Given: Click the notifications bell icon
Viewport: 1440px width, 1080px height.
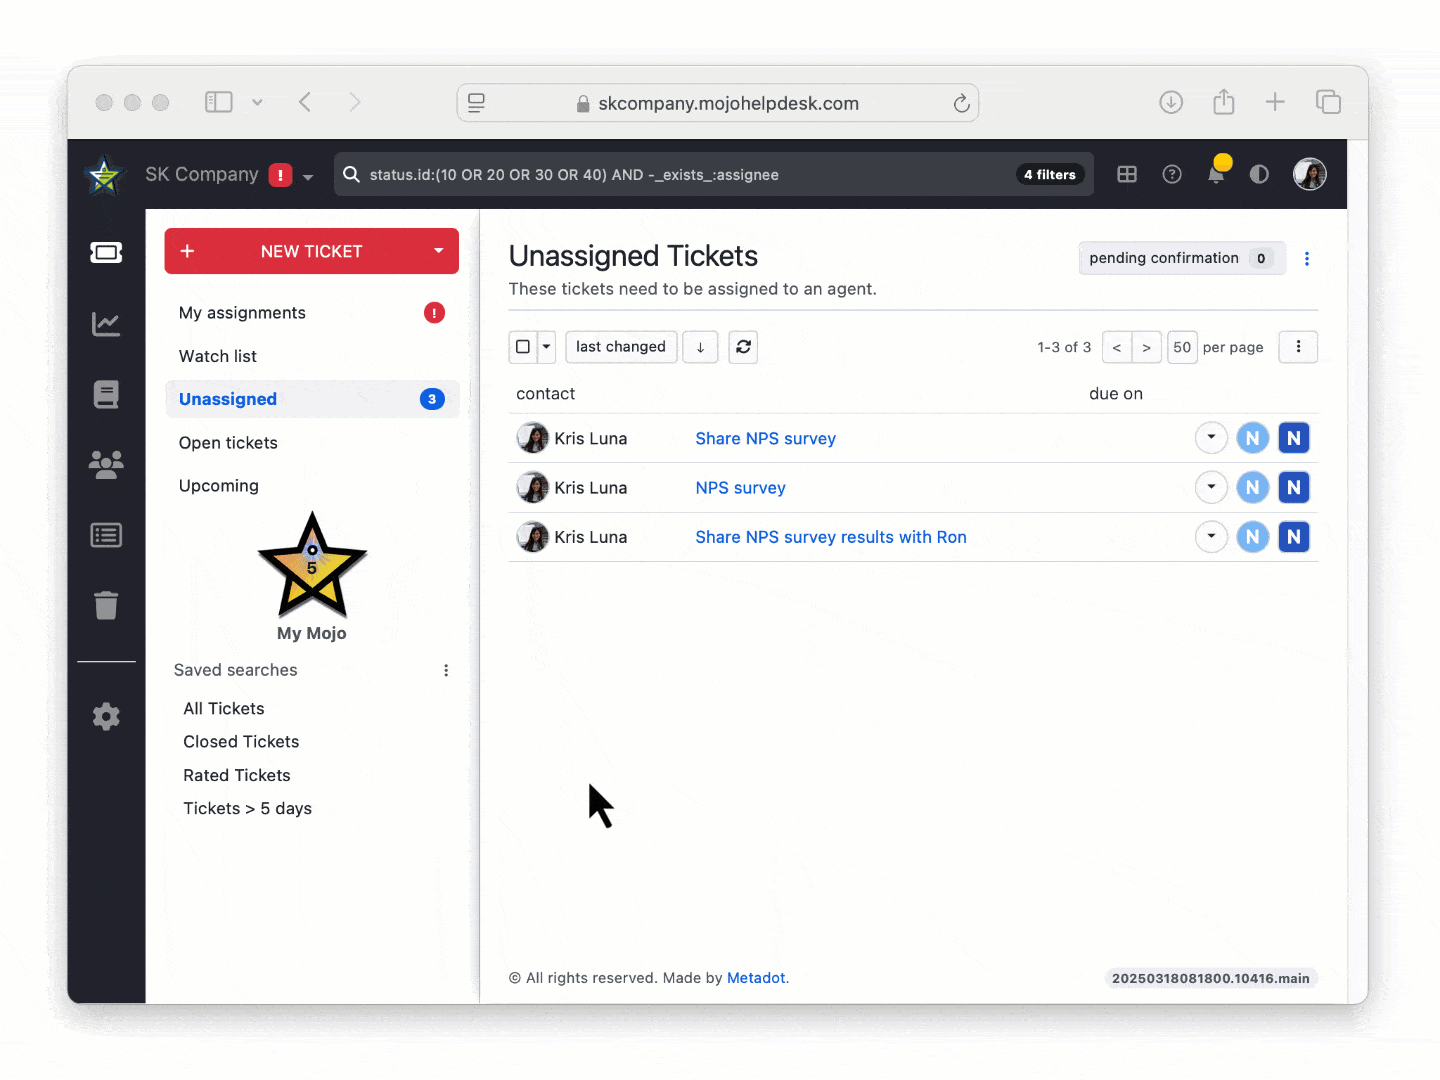Looking at the screenshot, I should pos(1216,174).
